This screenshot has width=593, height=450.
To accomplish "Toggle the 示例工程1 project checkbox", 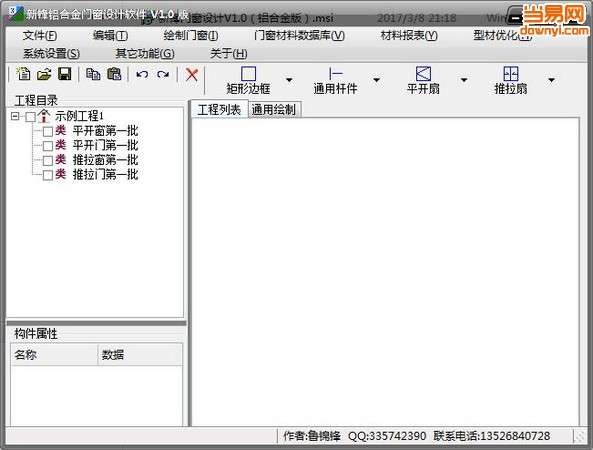I will point(30,116).
